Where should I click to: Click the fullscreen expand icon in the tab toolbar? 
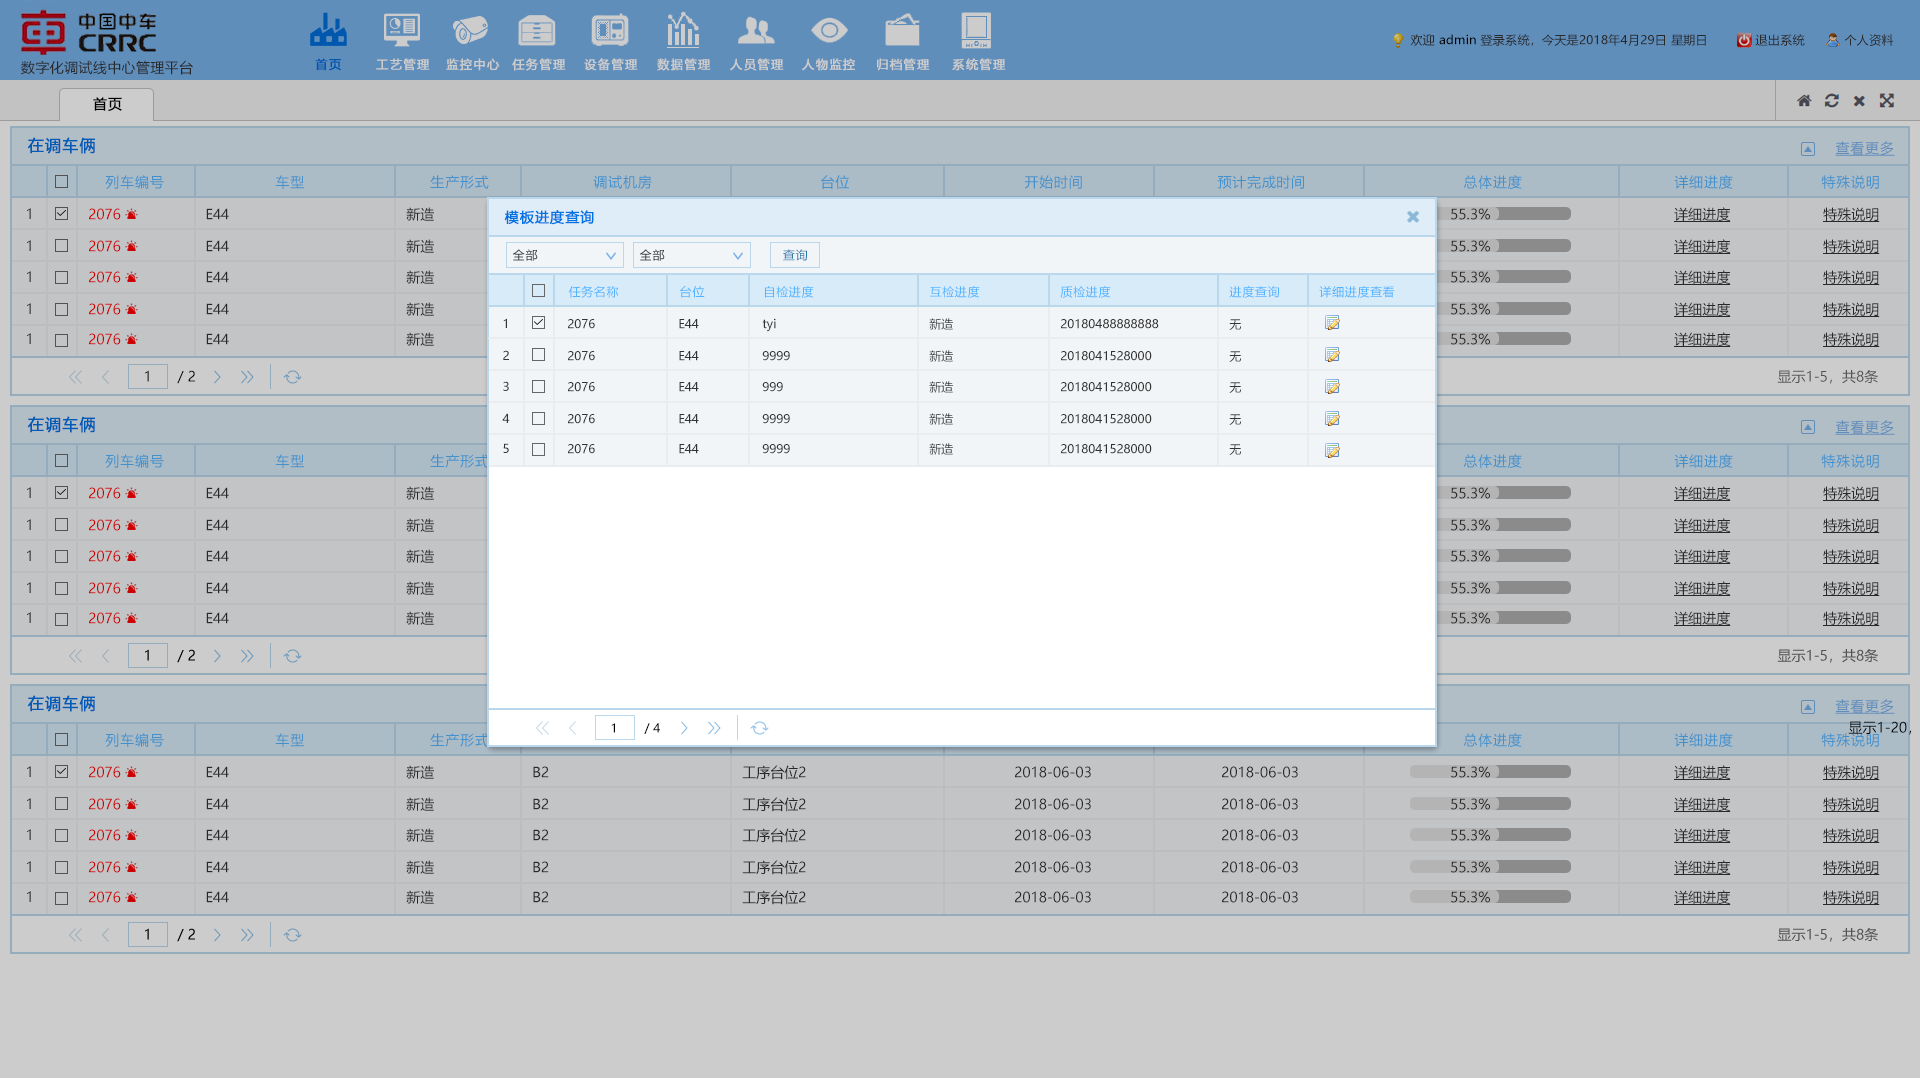[1887, 101]
